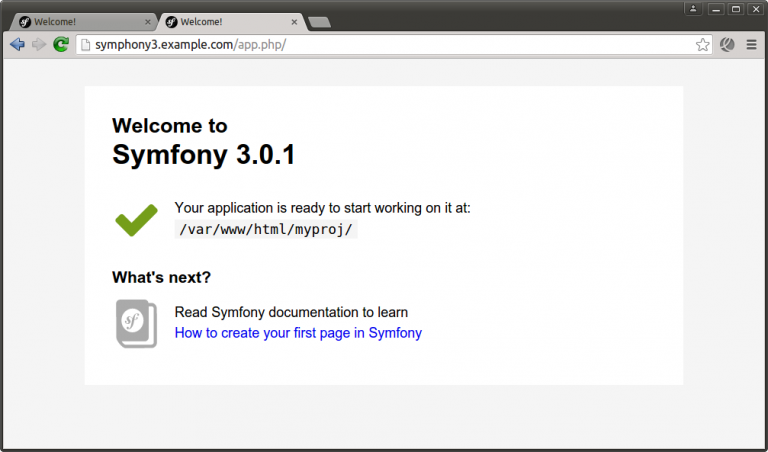The width and height of the screenshot is (768, 452).
Task: Click the page info icon in the address bar
Action: coord(85,44)
